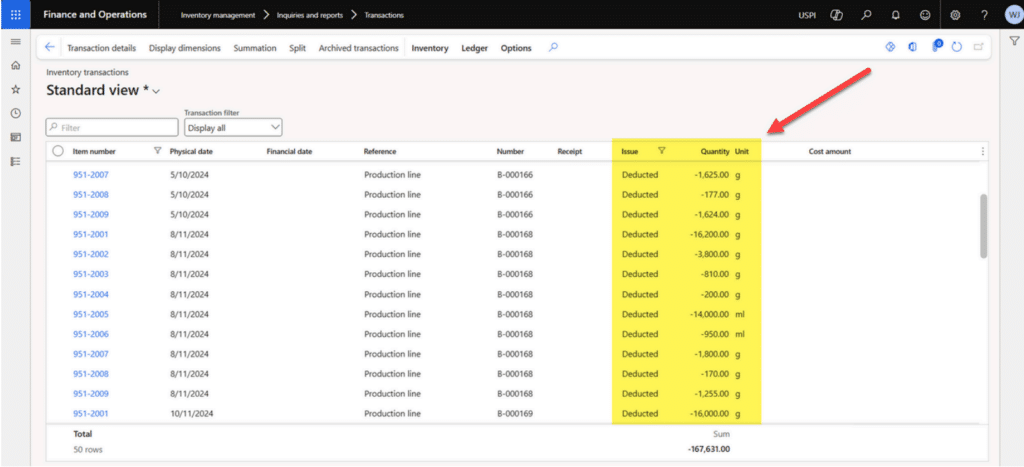Viewport: 1024px width, 467px height.
Task: Go to Home in the sidebar
Action: (16, 65)
